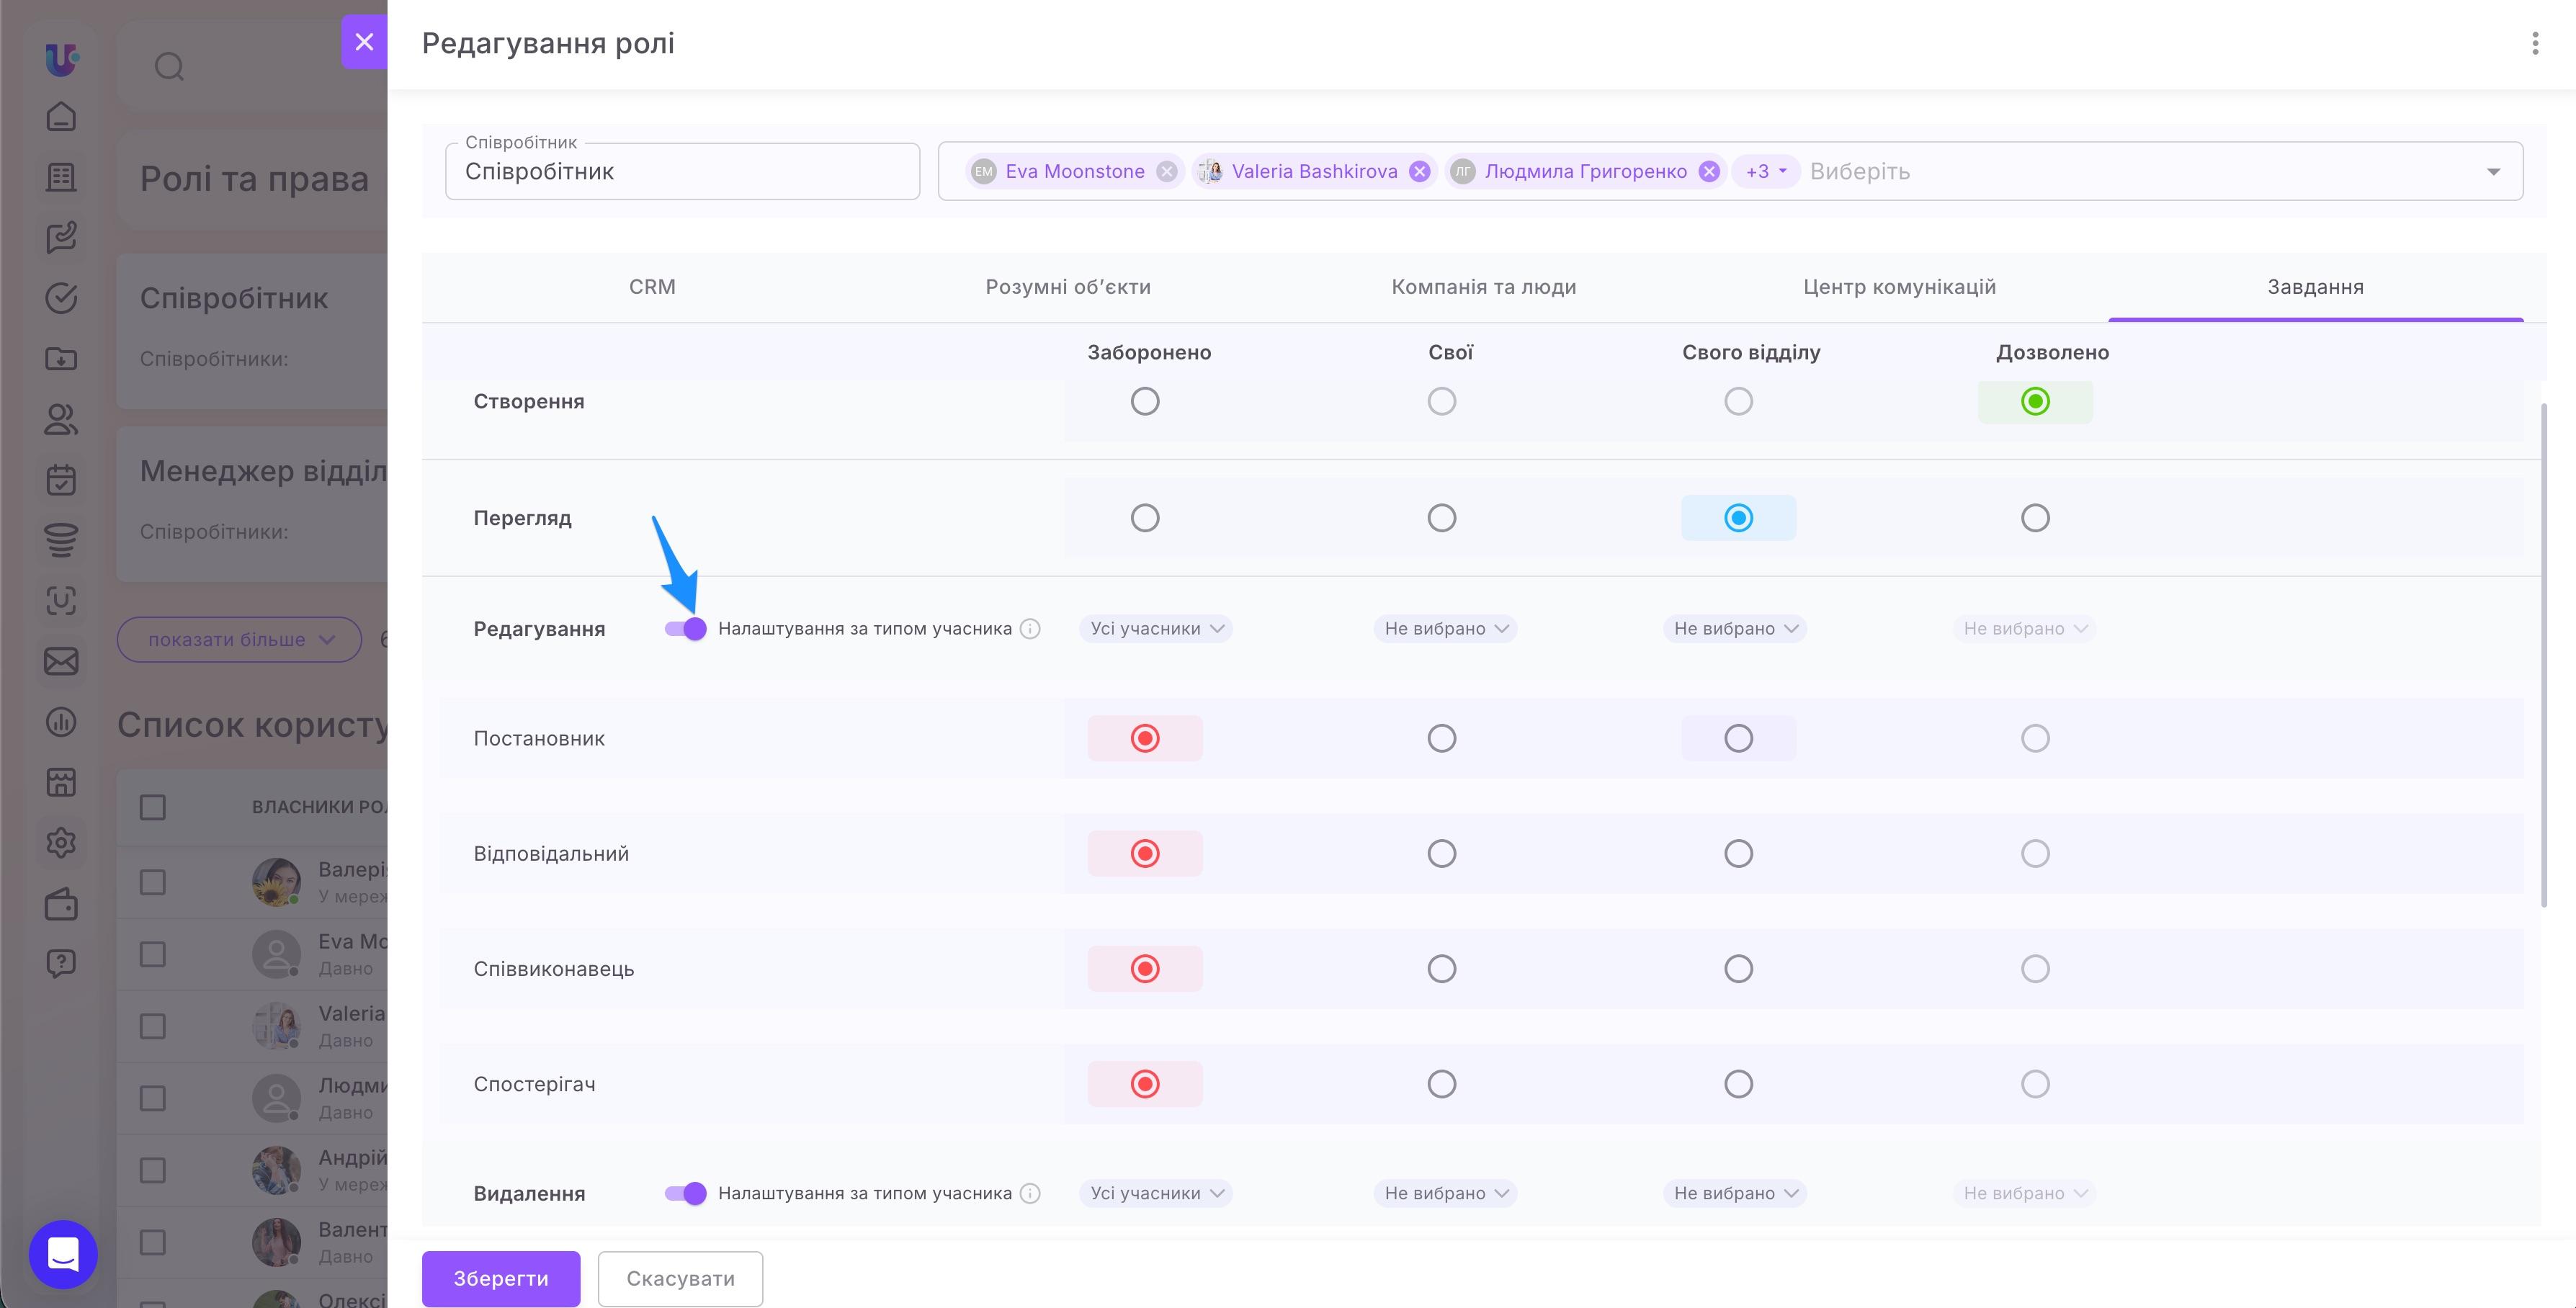Image resolution: width=2576 pixels, height=1308 pixels.
Task: Open the employee selector dropdown arrow
Action: [2493, 172]
